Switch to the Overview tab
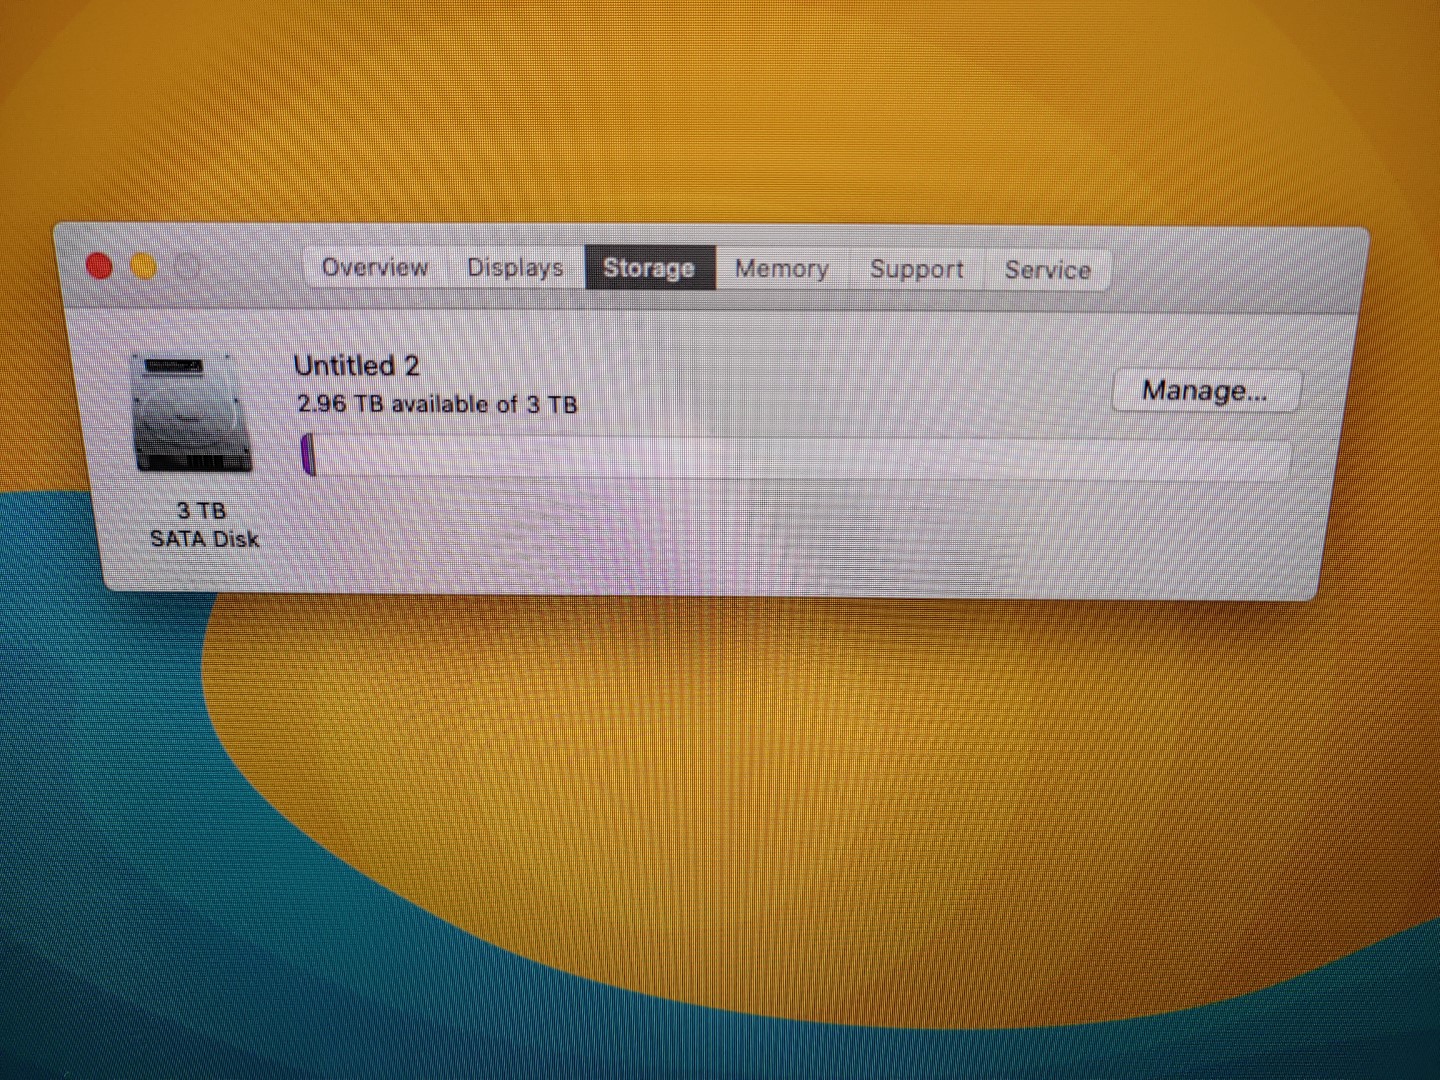This screenshot has width=1440, height=1080. click(x=375, y=267)
